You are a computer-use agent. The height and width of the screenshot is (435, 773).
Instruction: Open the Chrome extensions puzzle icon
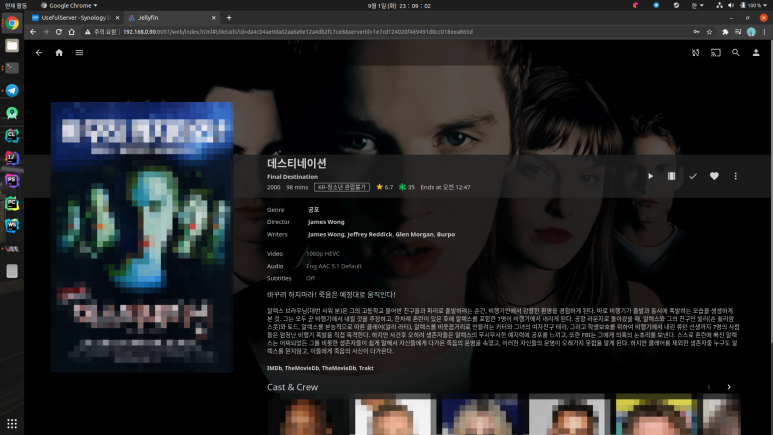[725, 32]
